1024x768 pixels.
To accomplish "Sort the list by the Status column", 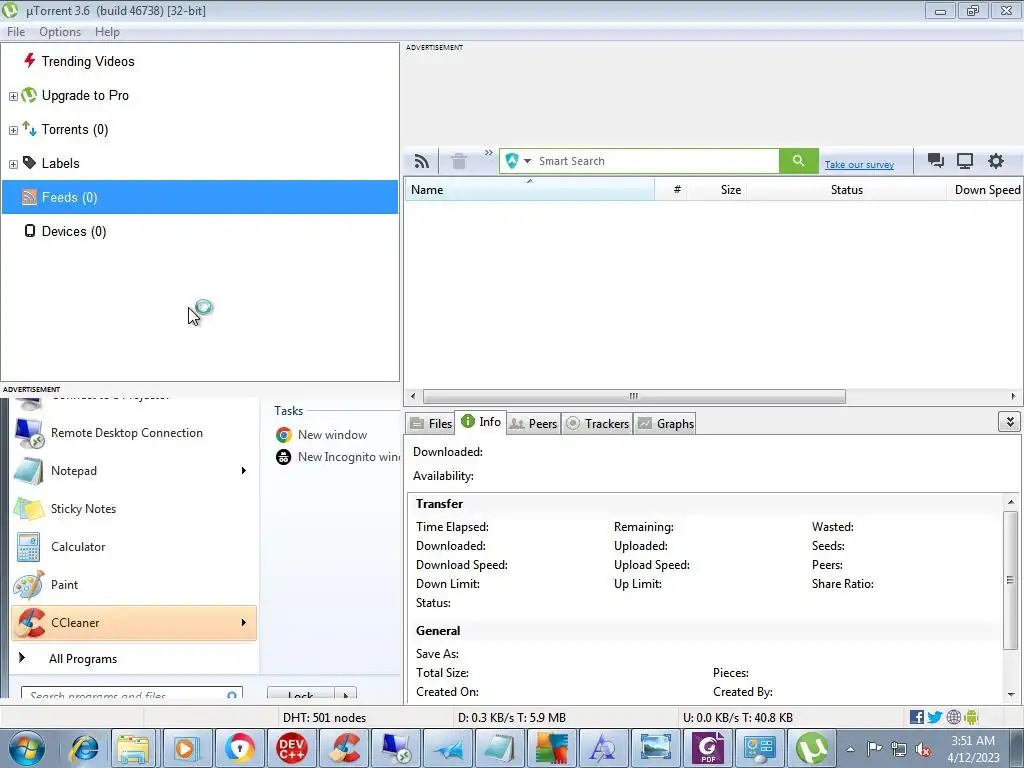I will [846, 190].
